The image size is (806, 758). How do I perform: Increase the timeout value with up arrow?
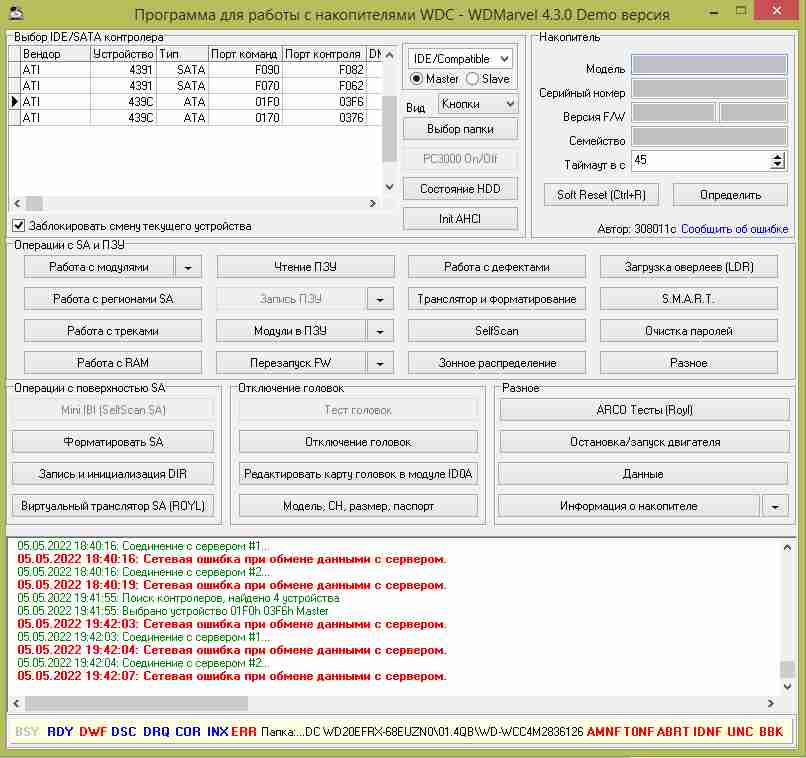(778, 157)
